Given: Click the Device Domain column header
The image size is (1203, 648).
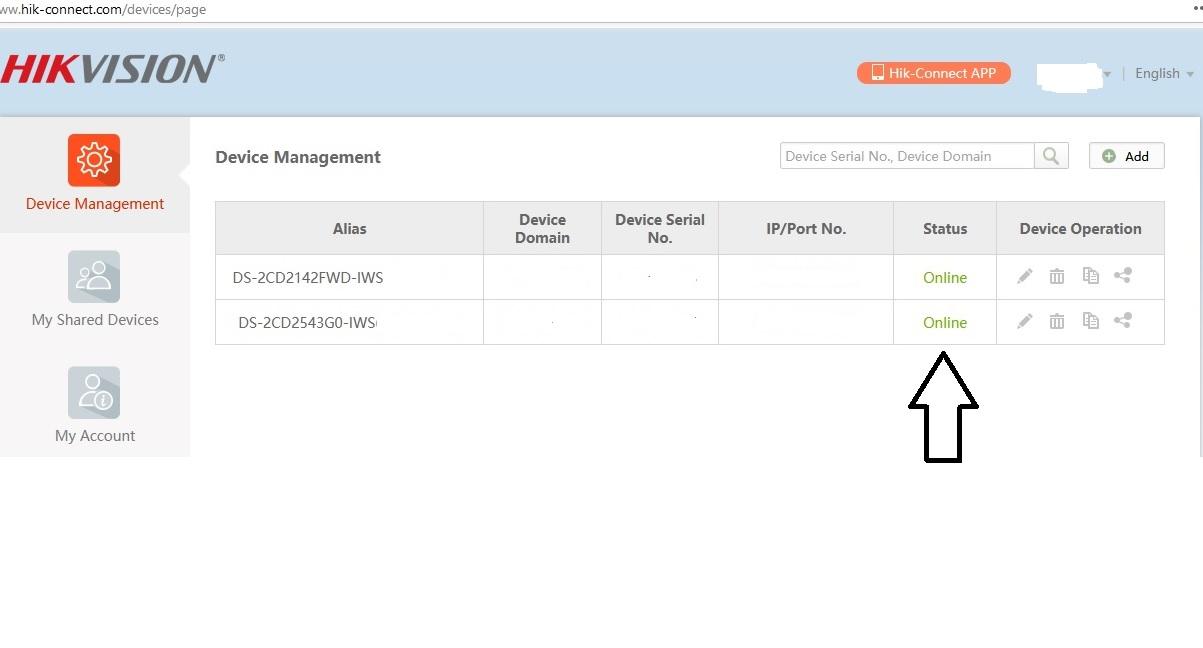Looking at the screenshot, I should [543, 228].
